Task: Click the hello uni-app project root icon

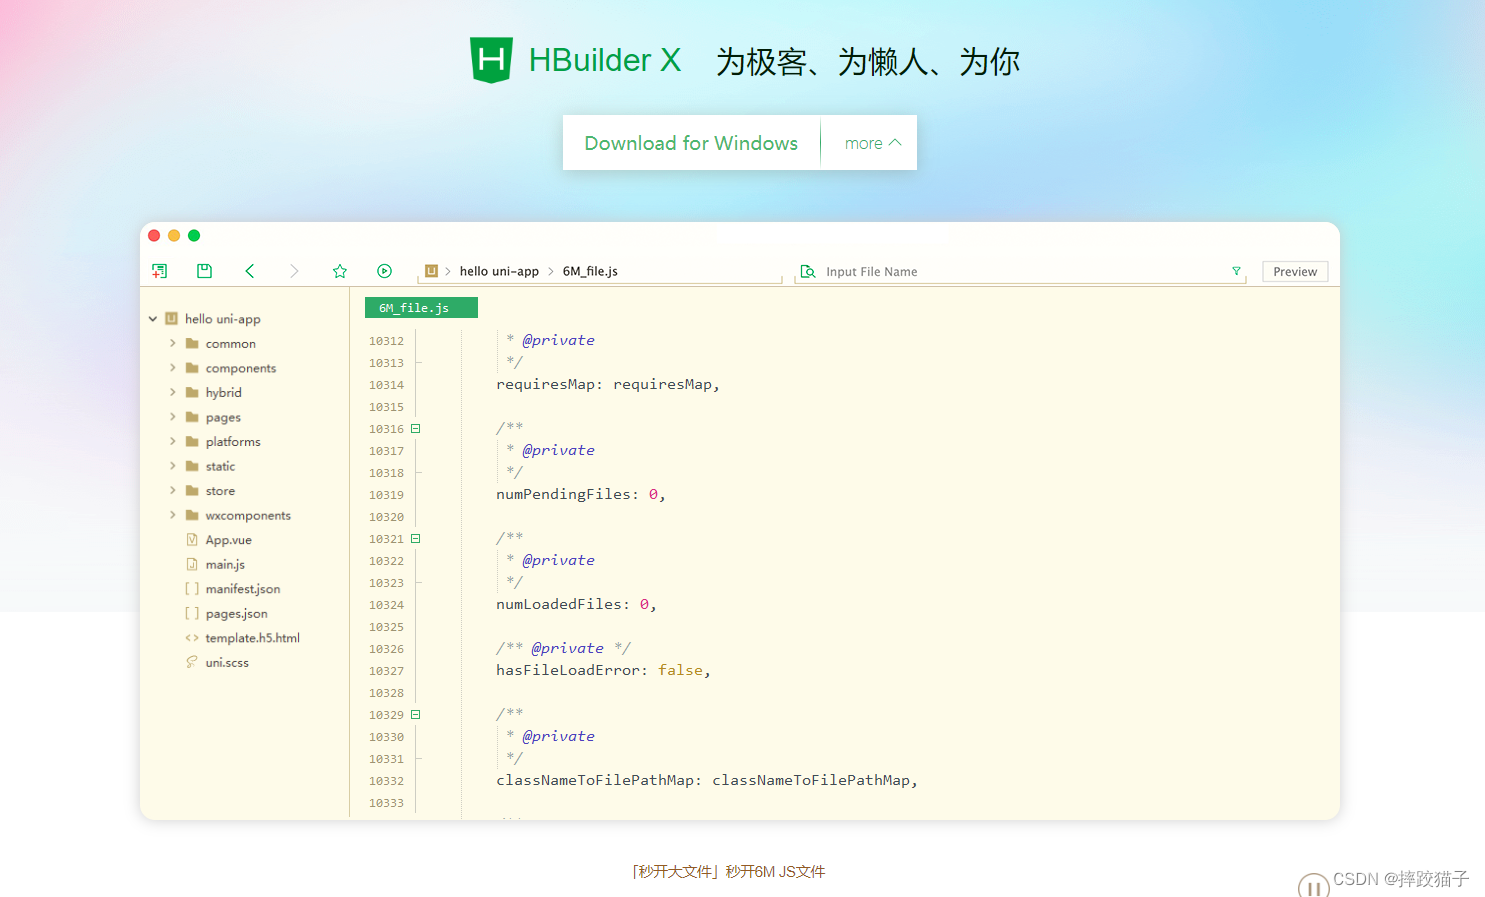Action: [x=171, y=319]
